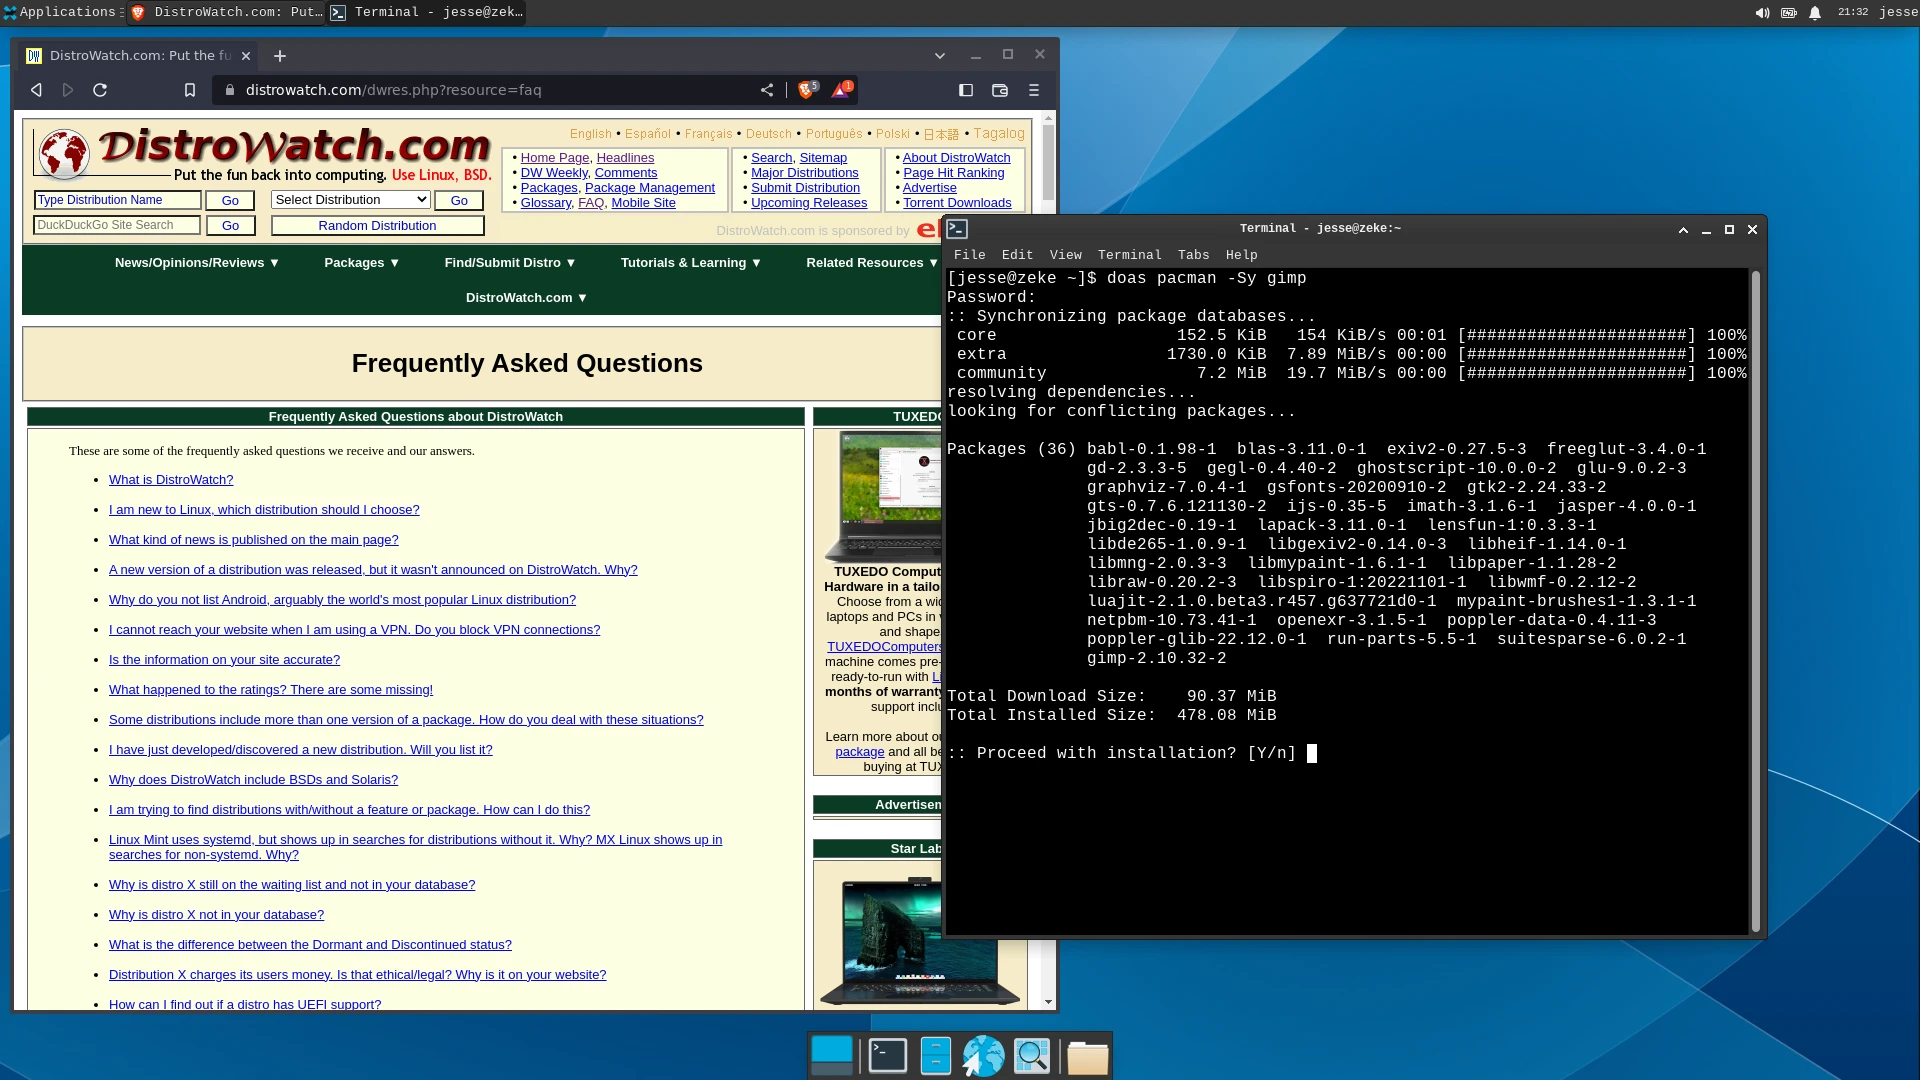Bookmark the current page with the star icon

pos(190,90)
